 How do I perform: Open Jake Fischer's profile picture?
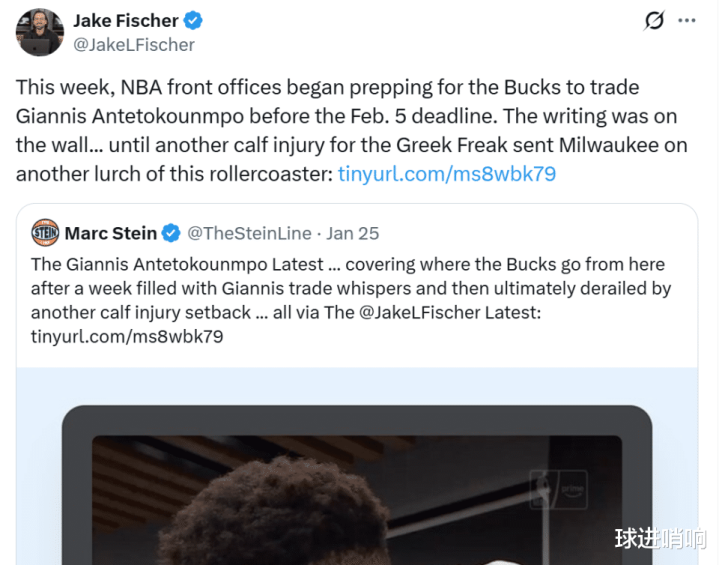pos(40,32)
